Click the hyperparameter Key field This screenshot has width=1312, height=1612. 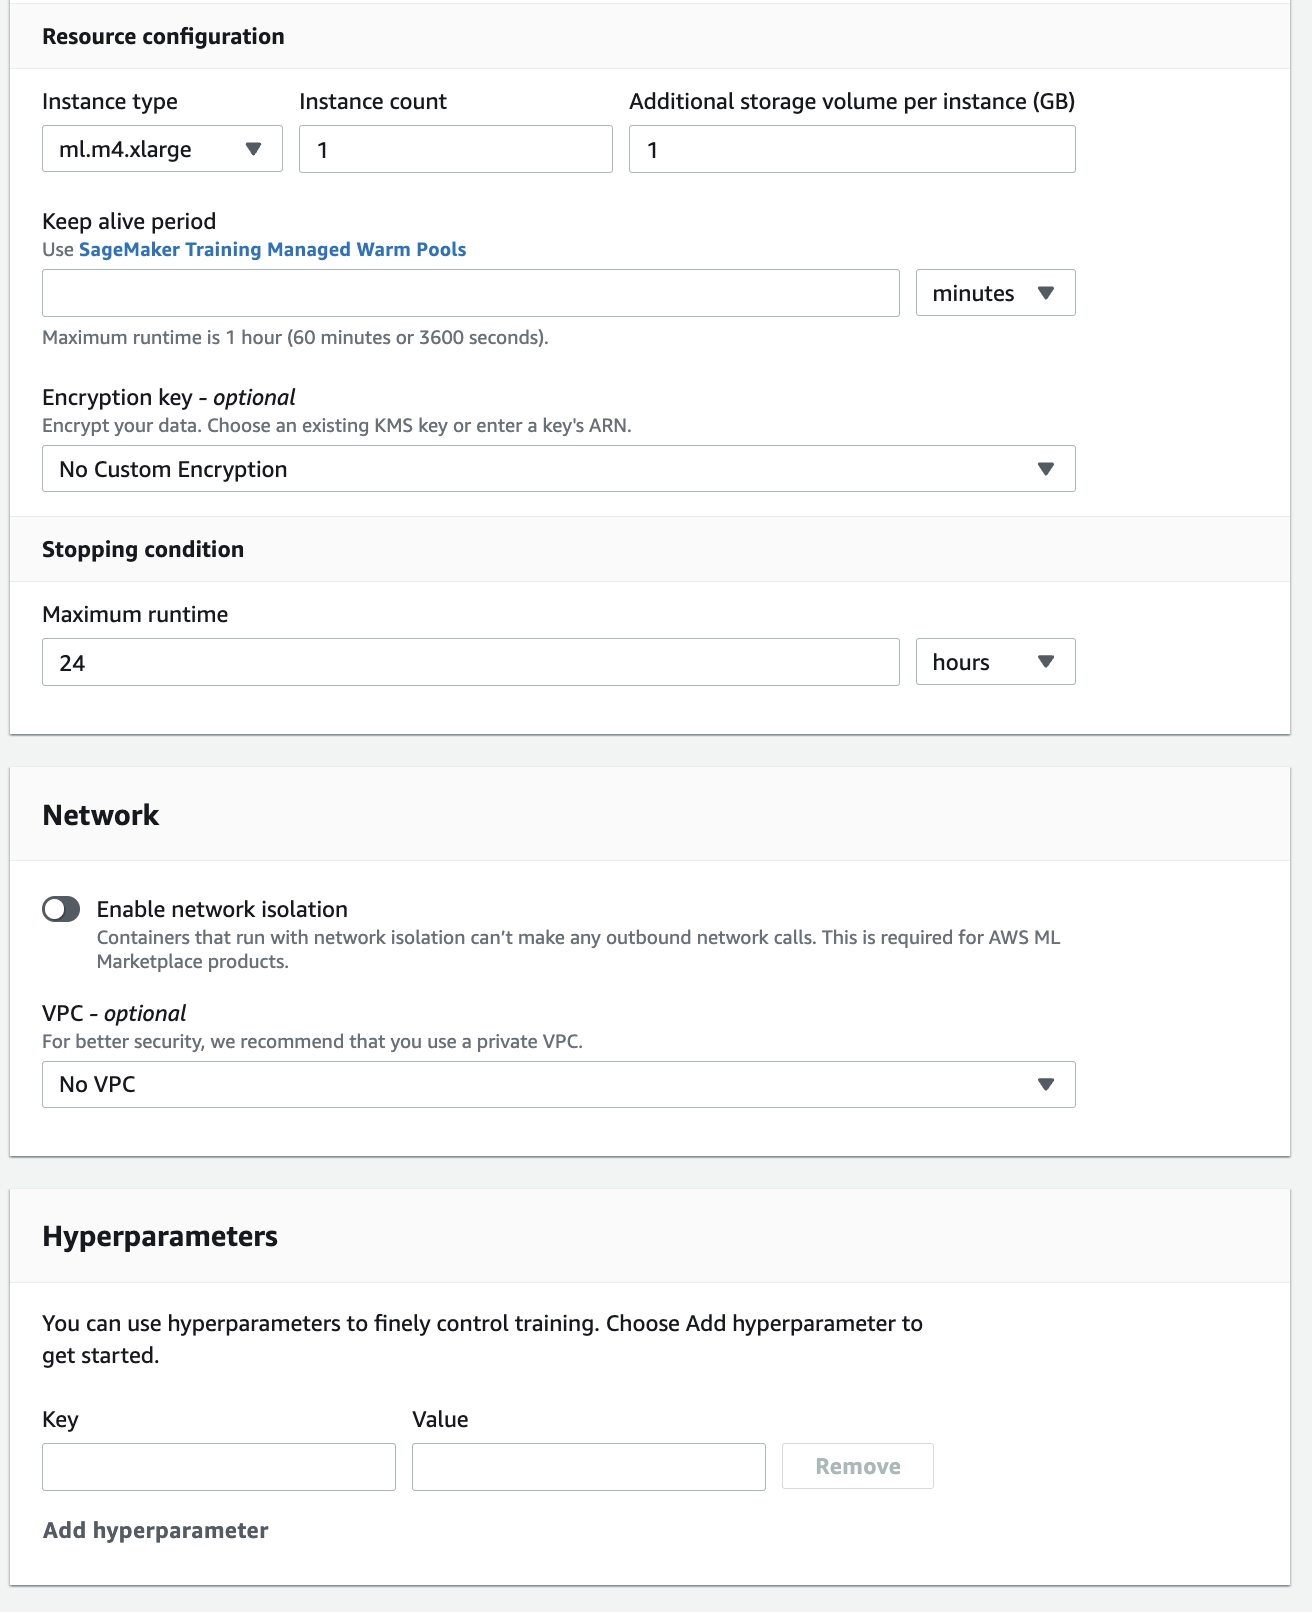tap(218, 1467)
